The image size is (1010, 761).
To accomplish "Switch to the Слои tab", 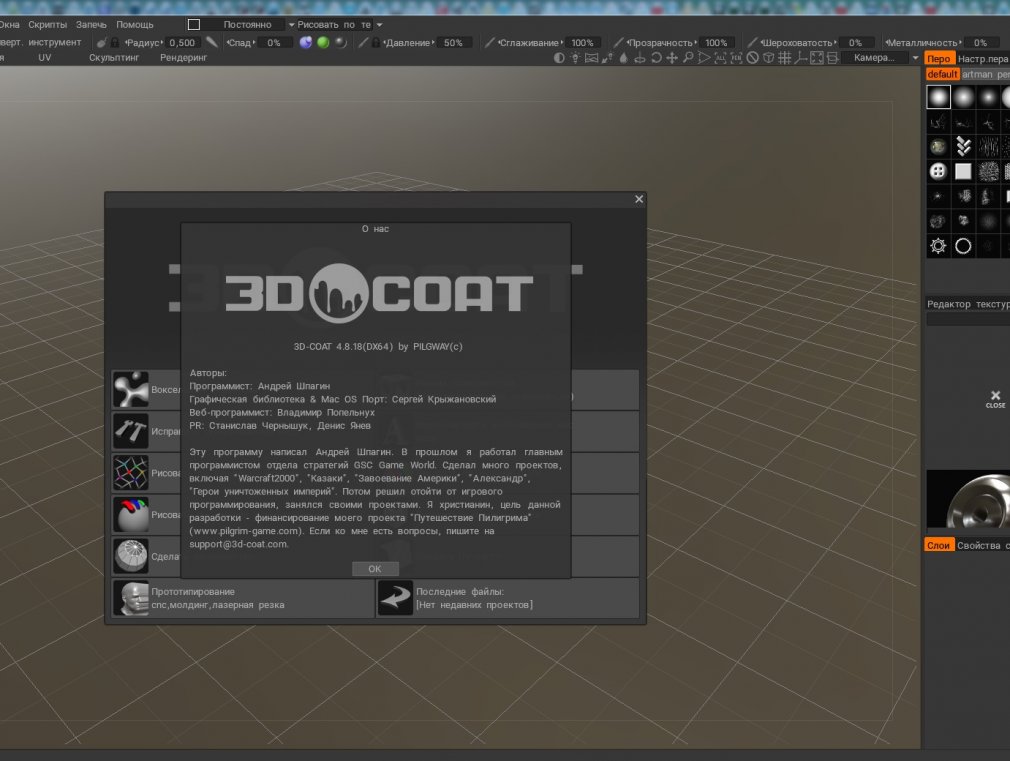I will (x=939, y=545).
